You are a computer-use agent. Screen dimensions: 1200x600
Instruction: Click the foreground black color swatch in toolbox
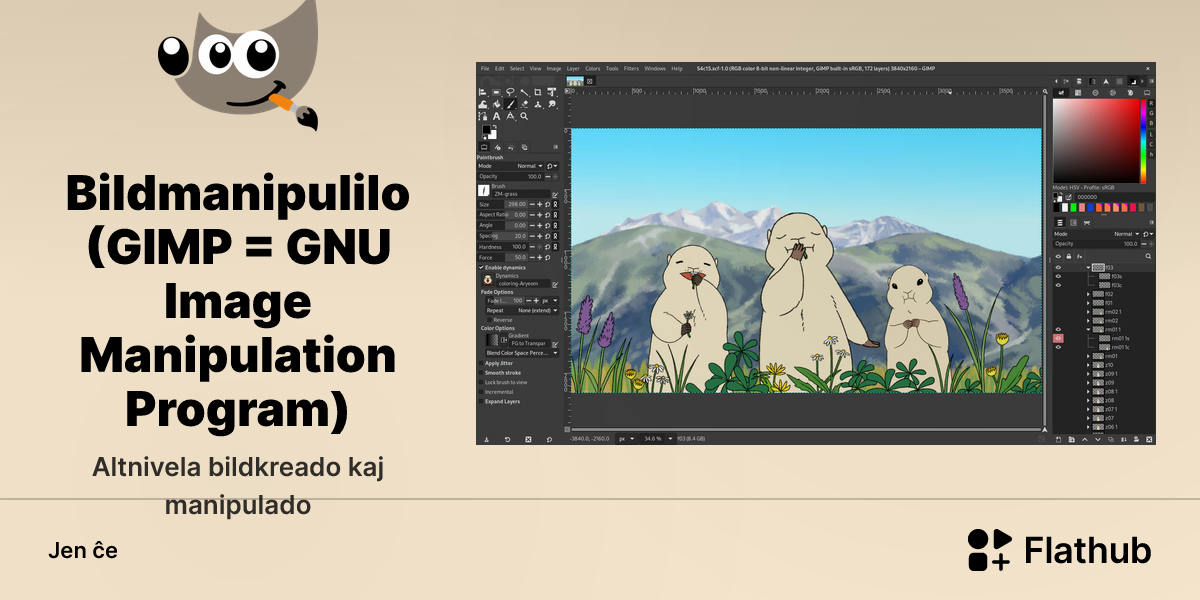(x=486, y=129)
